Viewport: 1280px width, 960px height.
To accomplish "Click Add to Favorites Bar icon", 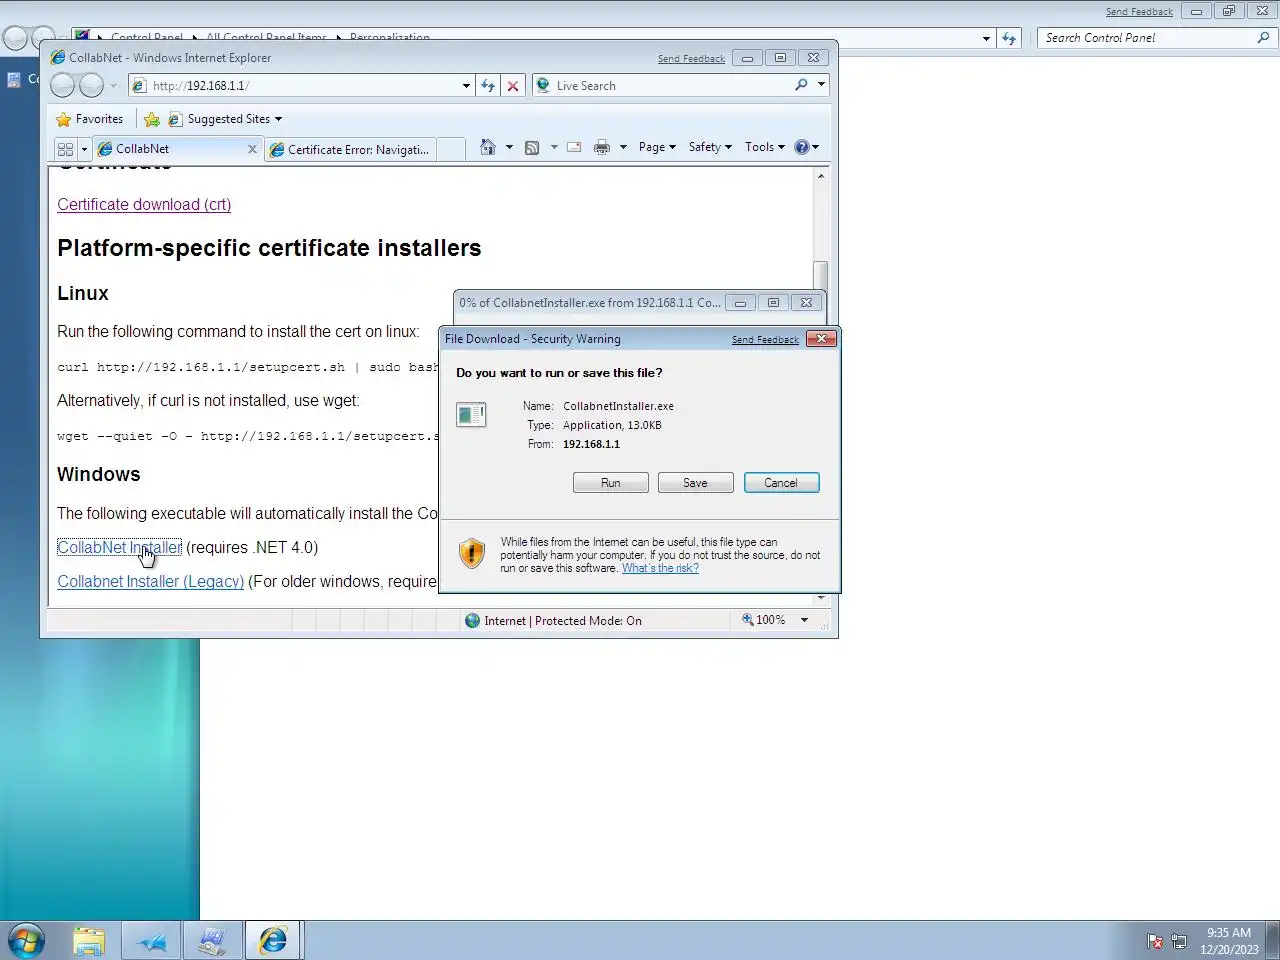I will click(x=152, y=119).
